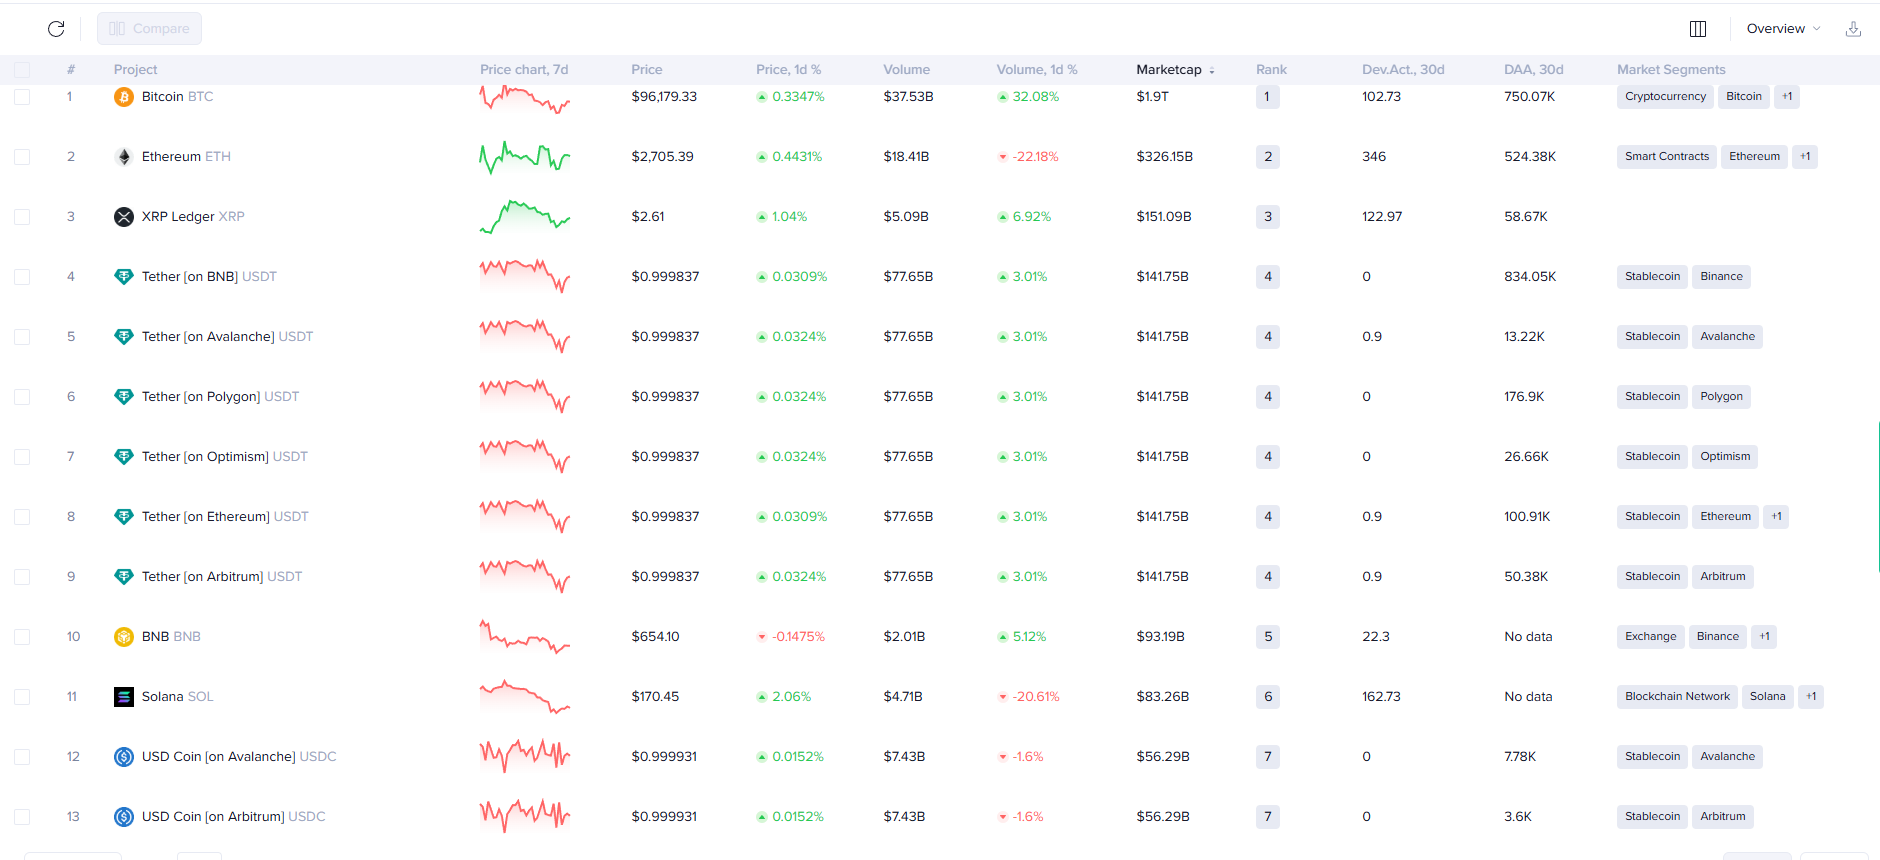Viewport: 1880px width, 860px height.
Task: Click the Tether [on Optimism] logo
Action: (124, 457)
